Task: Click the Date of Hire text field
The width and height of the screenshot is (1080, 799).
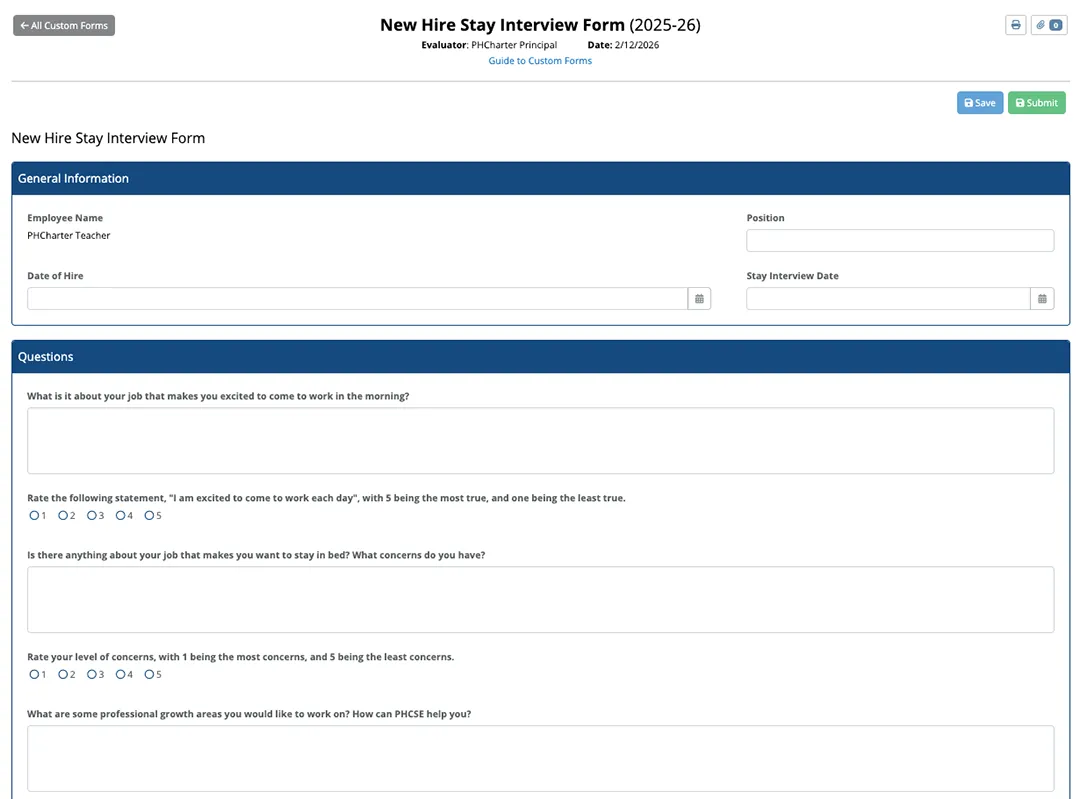Action: [x=357, y=299]
